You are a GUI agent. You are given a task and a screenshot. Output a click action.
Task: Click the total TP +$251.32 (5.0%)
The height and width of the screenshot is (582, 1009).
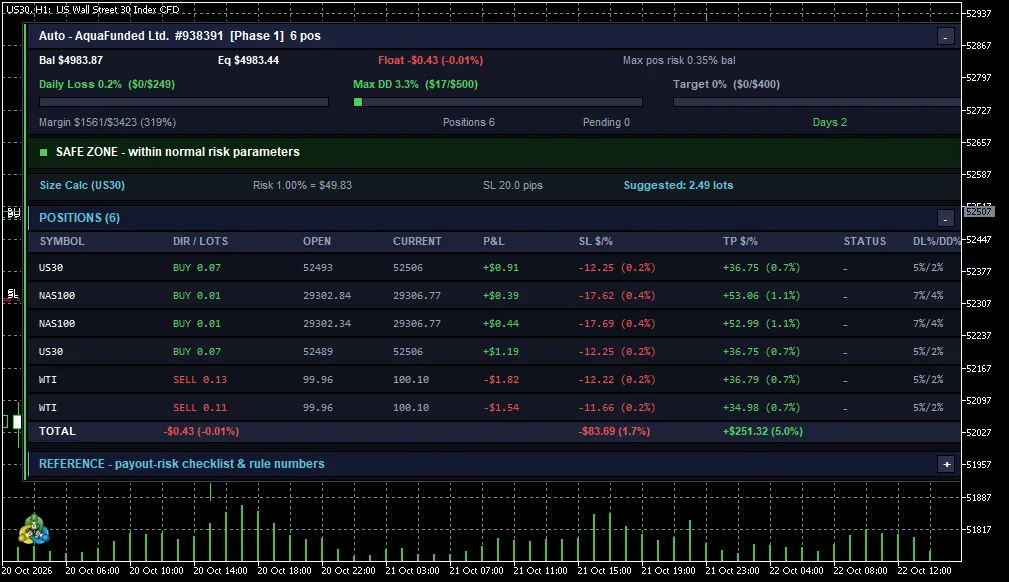click(763, 431)
